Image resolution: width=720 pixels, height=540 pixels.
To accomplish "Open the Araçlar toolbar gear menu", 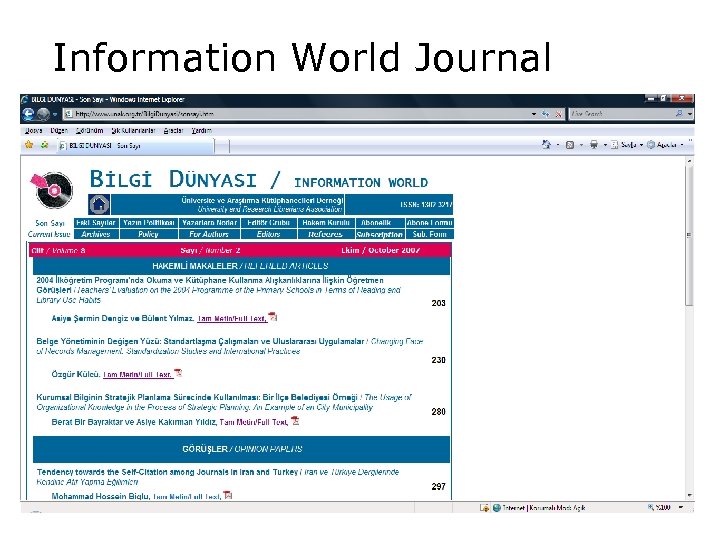I will (x=665, y=145).
